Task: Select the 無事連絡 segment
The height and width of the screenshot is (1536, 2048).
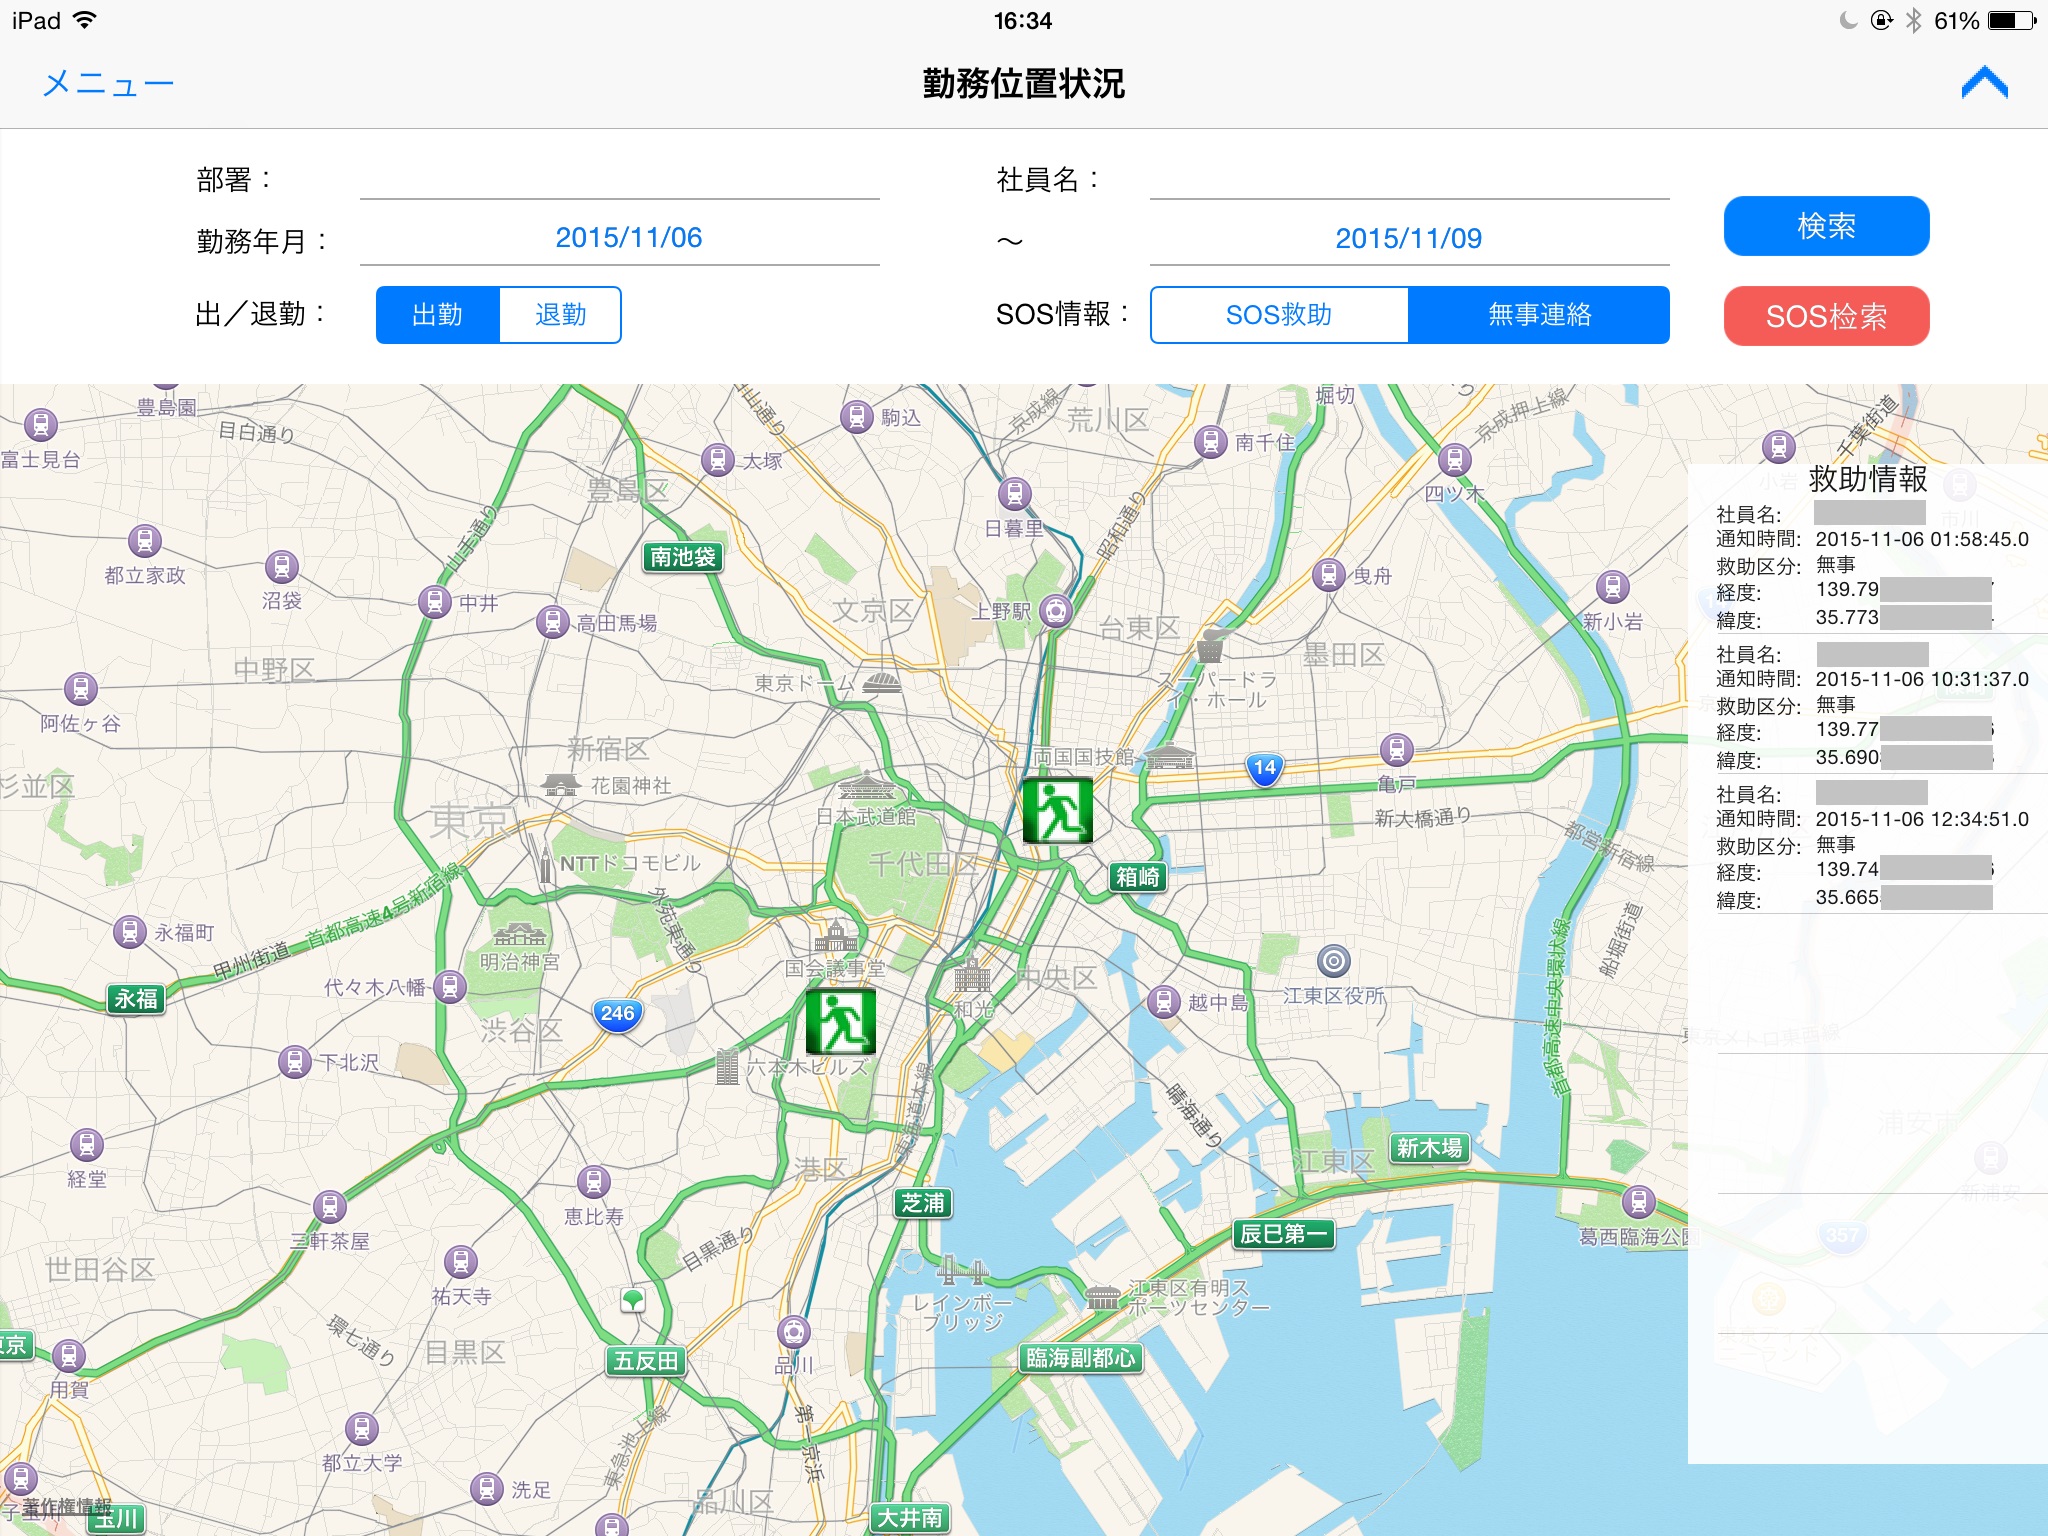Action: (x=1539, y=315)
